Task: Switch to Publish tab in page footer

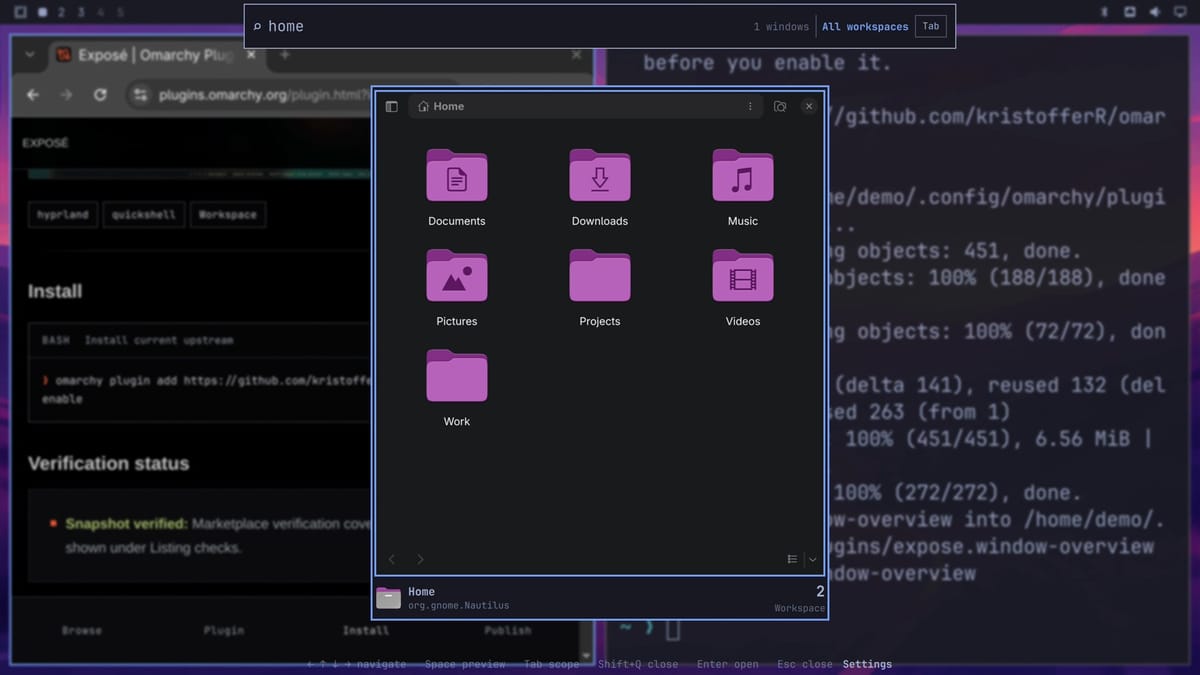Action: coord(508,630)
